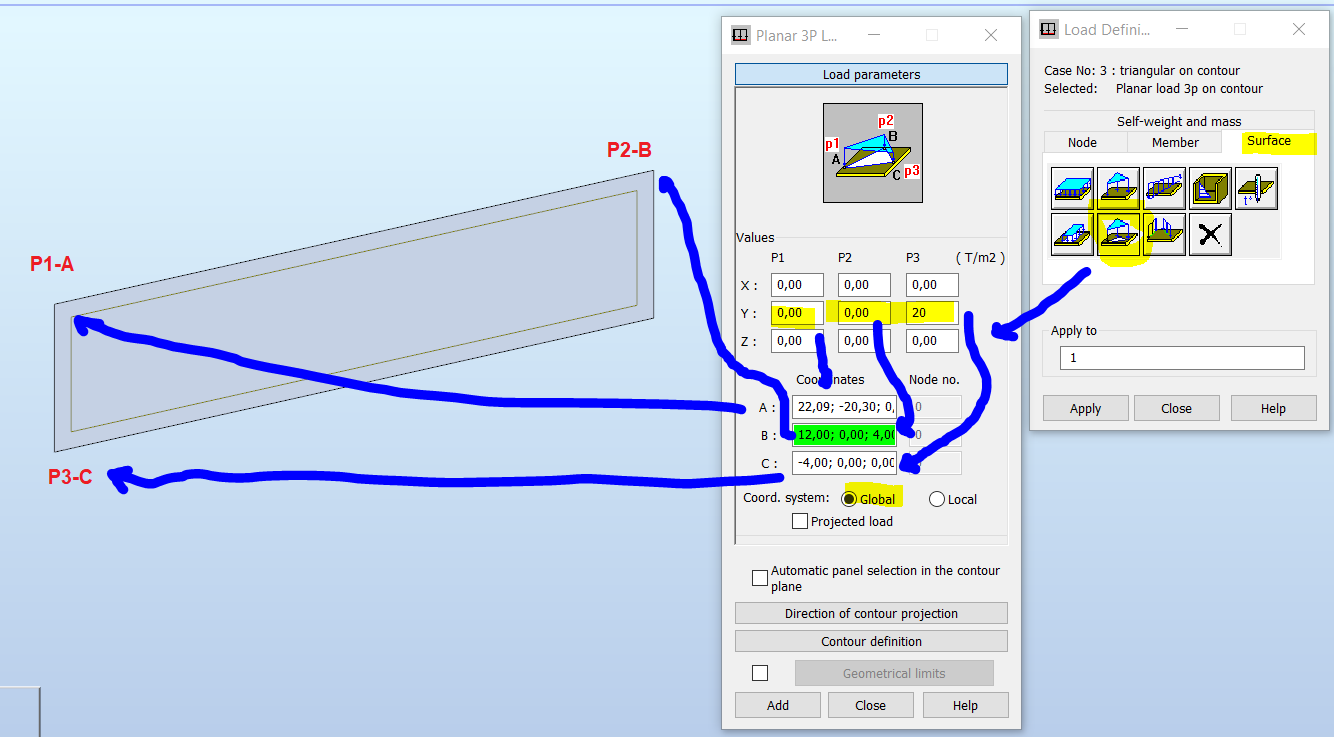Check automatic panel selection in contour plane
The height and width of the screenshot is (737, 1334).
click(x=760, y=577)
